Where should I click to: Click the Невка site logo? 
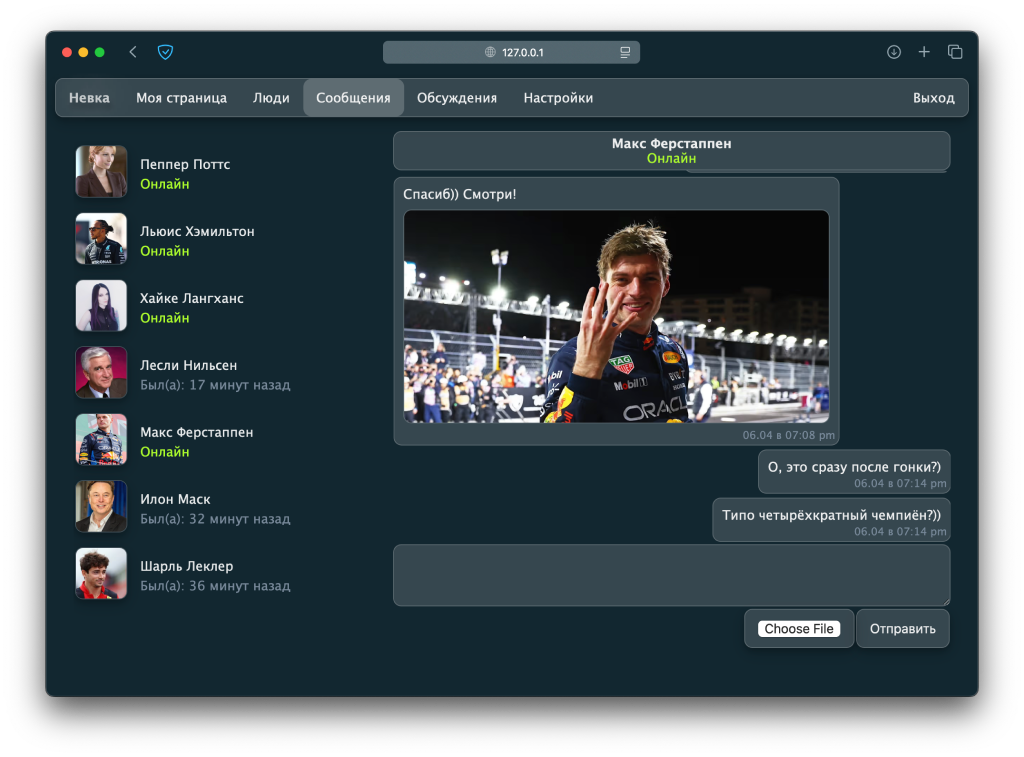click(x=89, y=98)
